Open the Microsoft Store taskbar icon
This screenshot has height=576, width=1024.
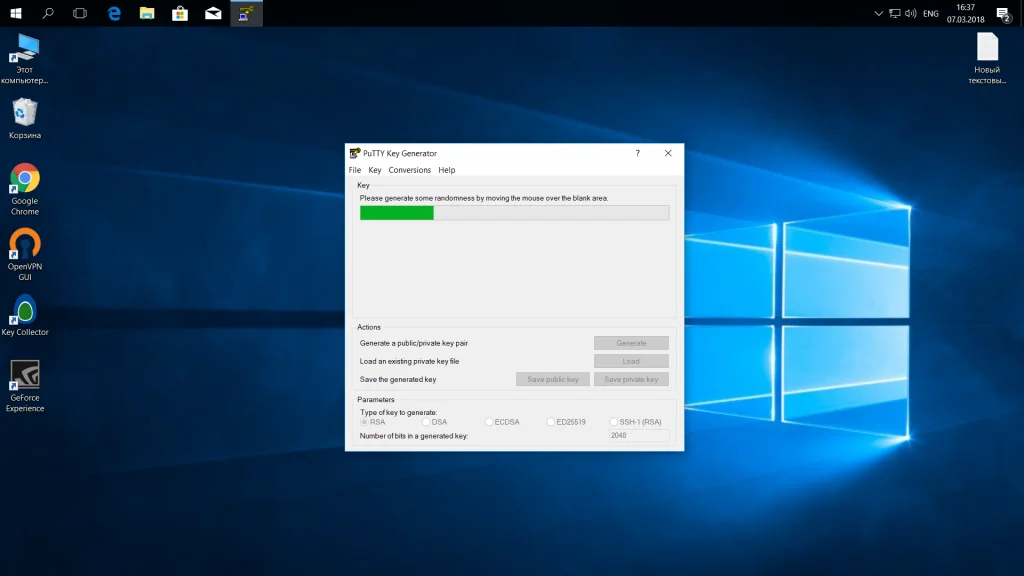click(x=180, y=13)
